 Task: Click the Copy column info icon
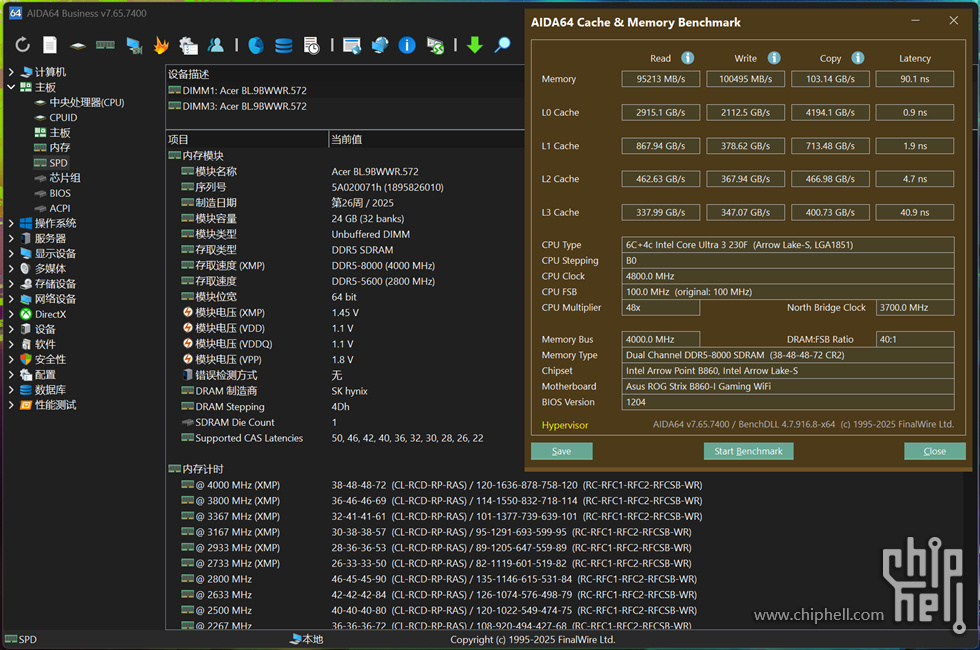[858, 58]
